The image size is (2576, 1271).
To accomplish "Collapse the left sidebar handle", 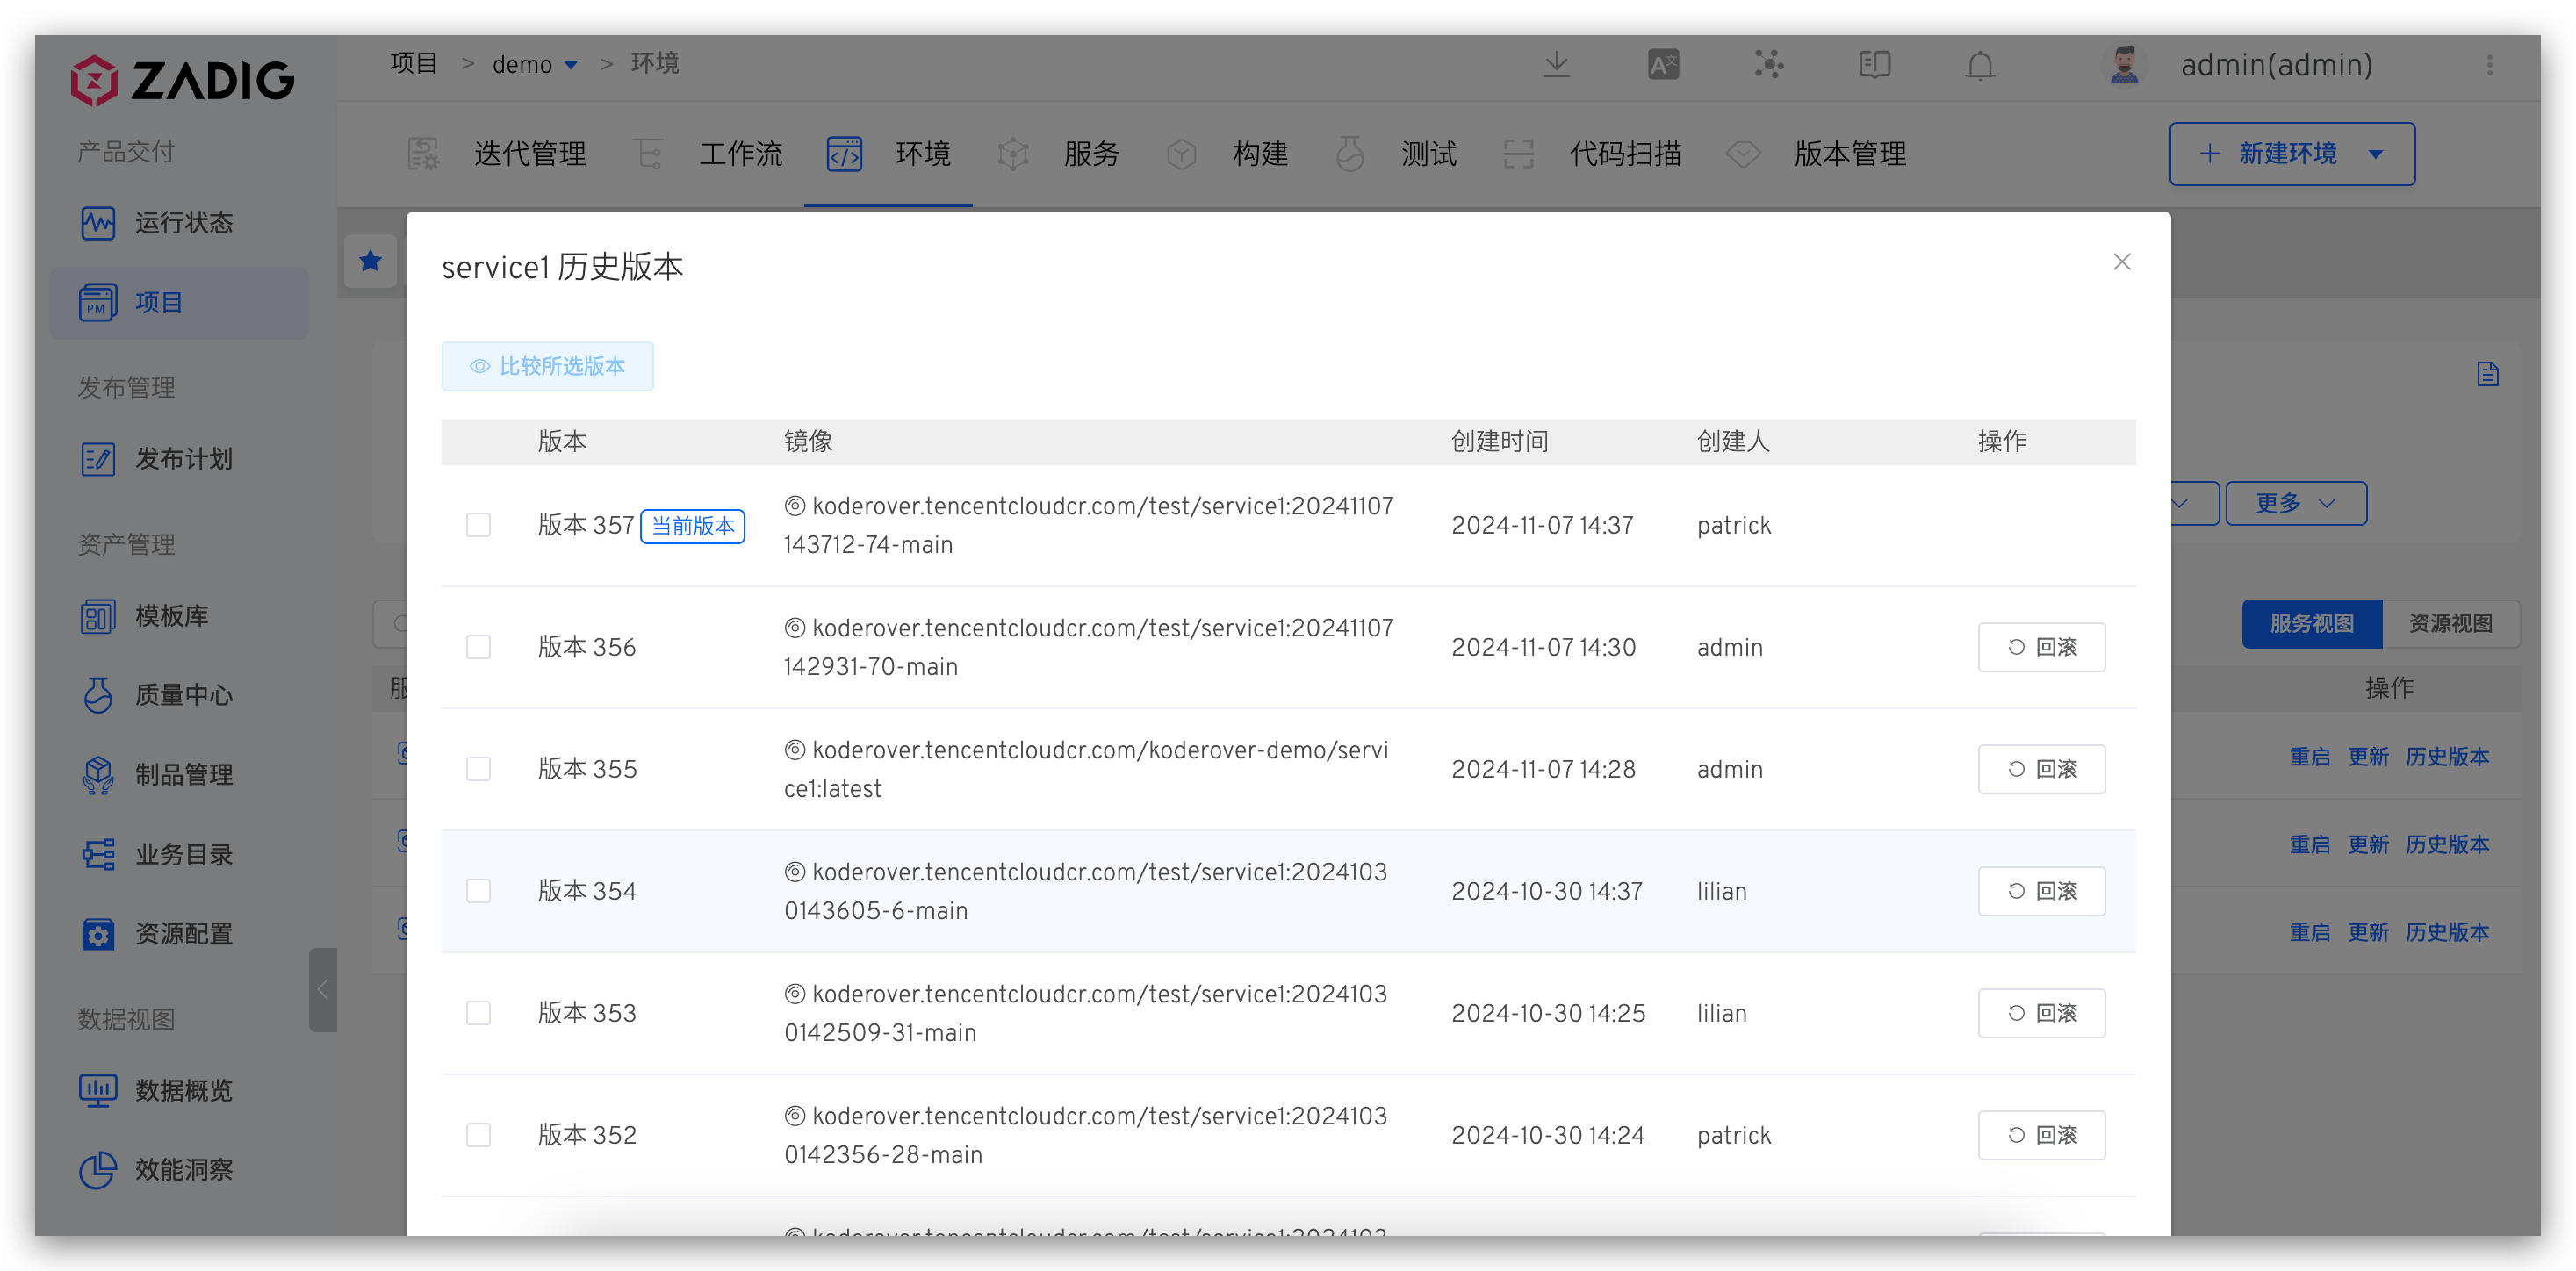I will pos(322,990).
